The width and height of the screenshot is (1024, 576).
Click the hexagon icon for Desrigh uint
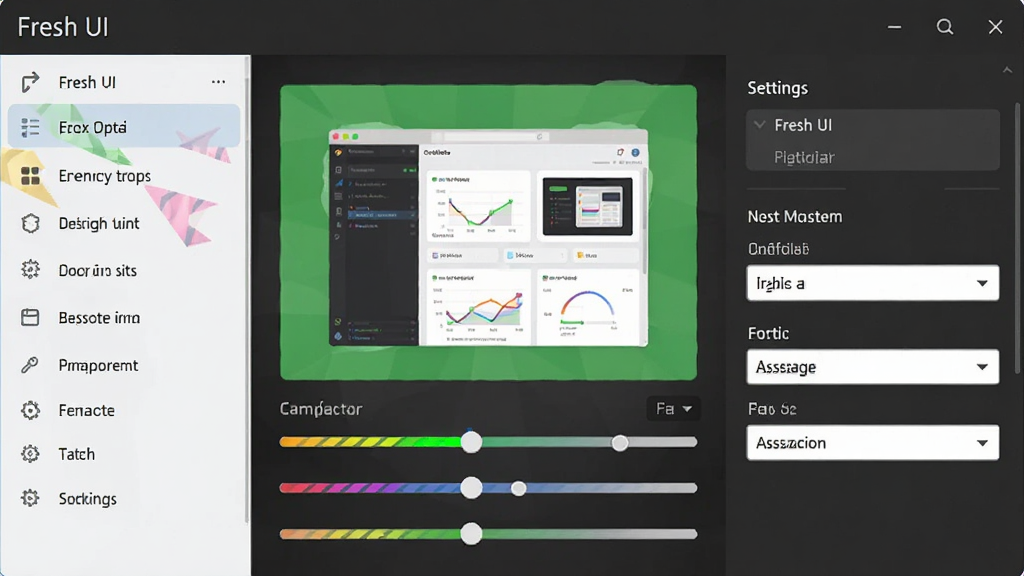30,223
